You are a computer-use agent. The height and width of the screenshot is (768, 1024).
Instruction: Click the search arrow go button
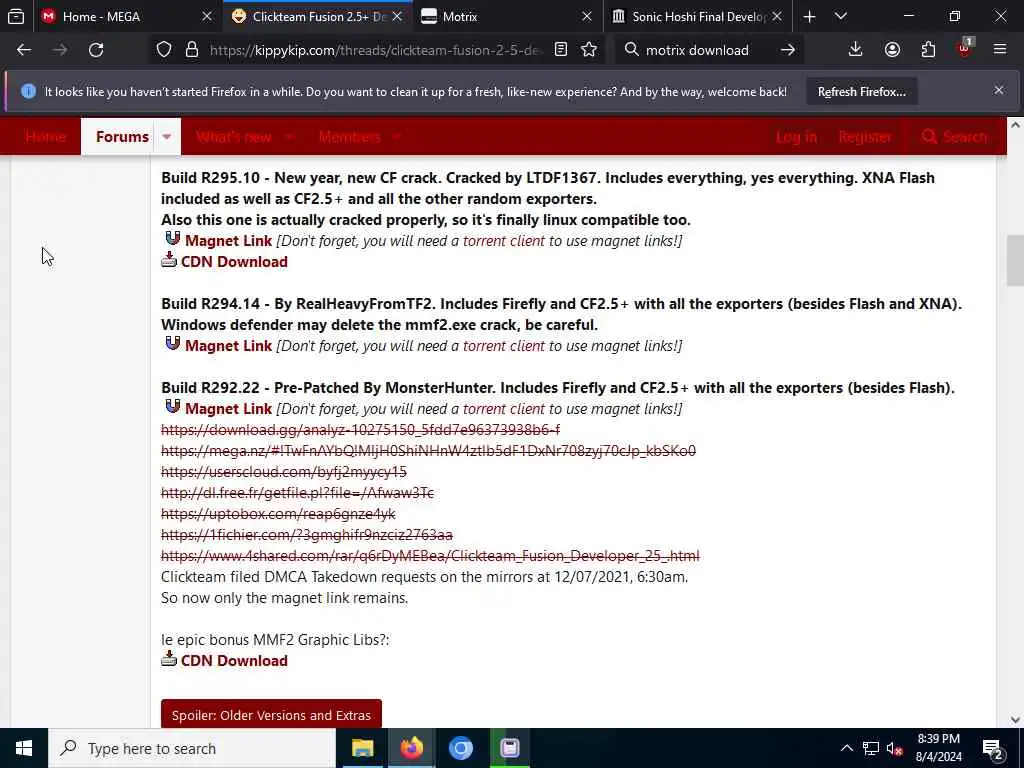788,50
